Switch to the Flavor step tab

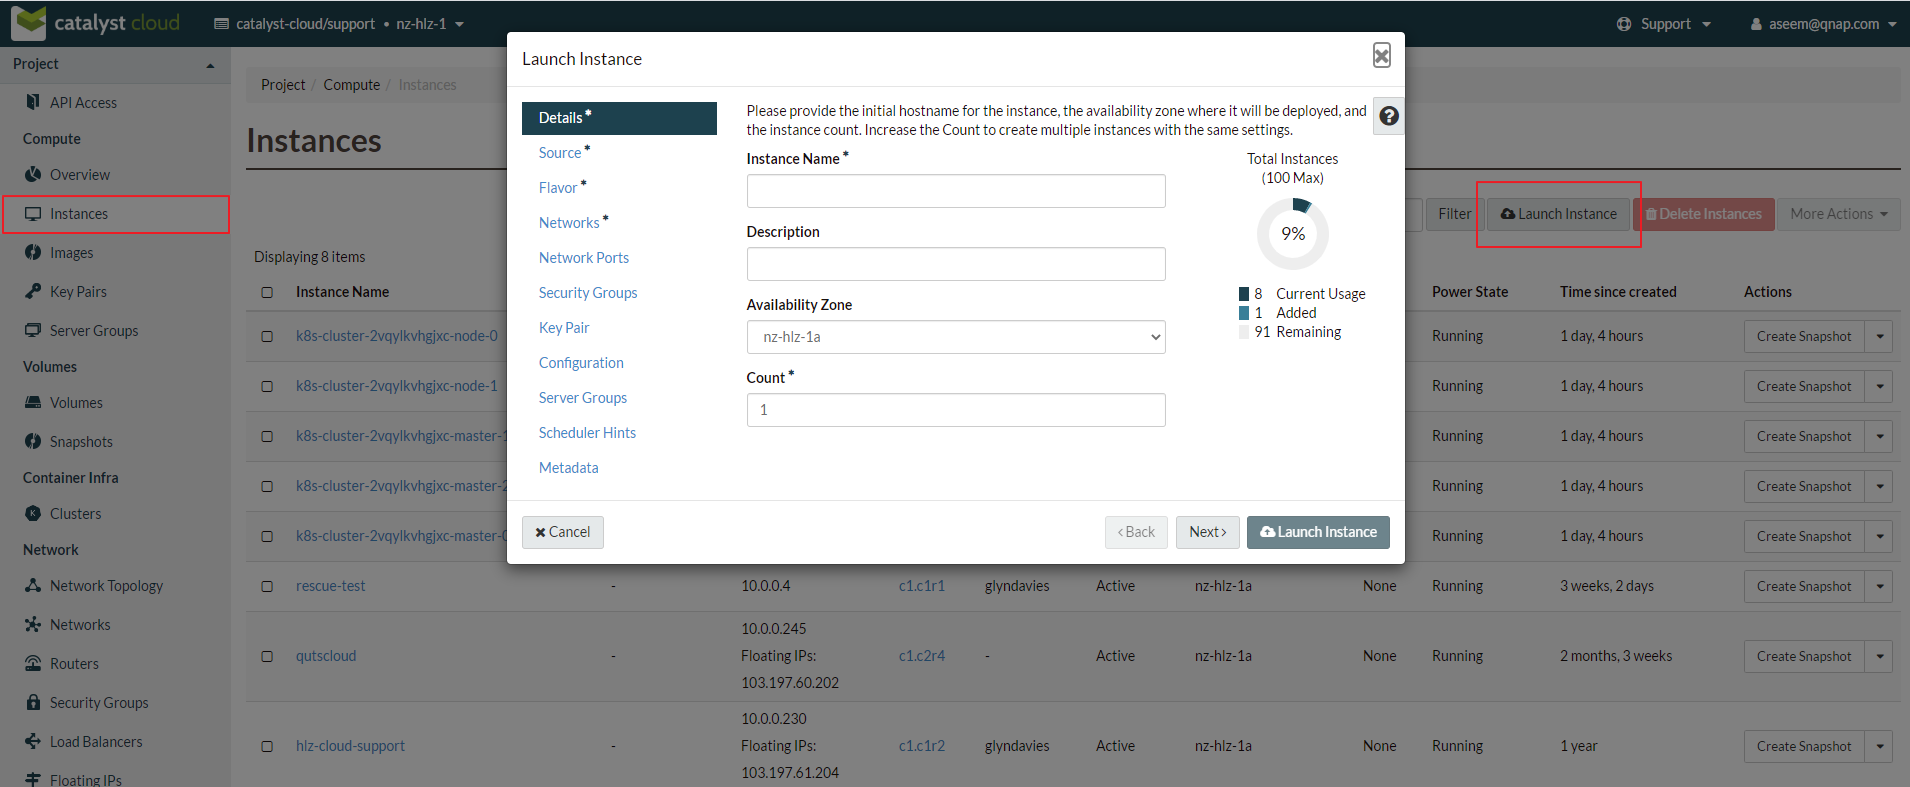tap(558, 188)
